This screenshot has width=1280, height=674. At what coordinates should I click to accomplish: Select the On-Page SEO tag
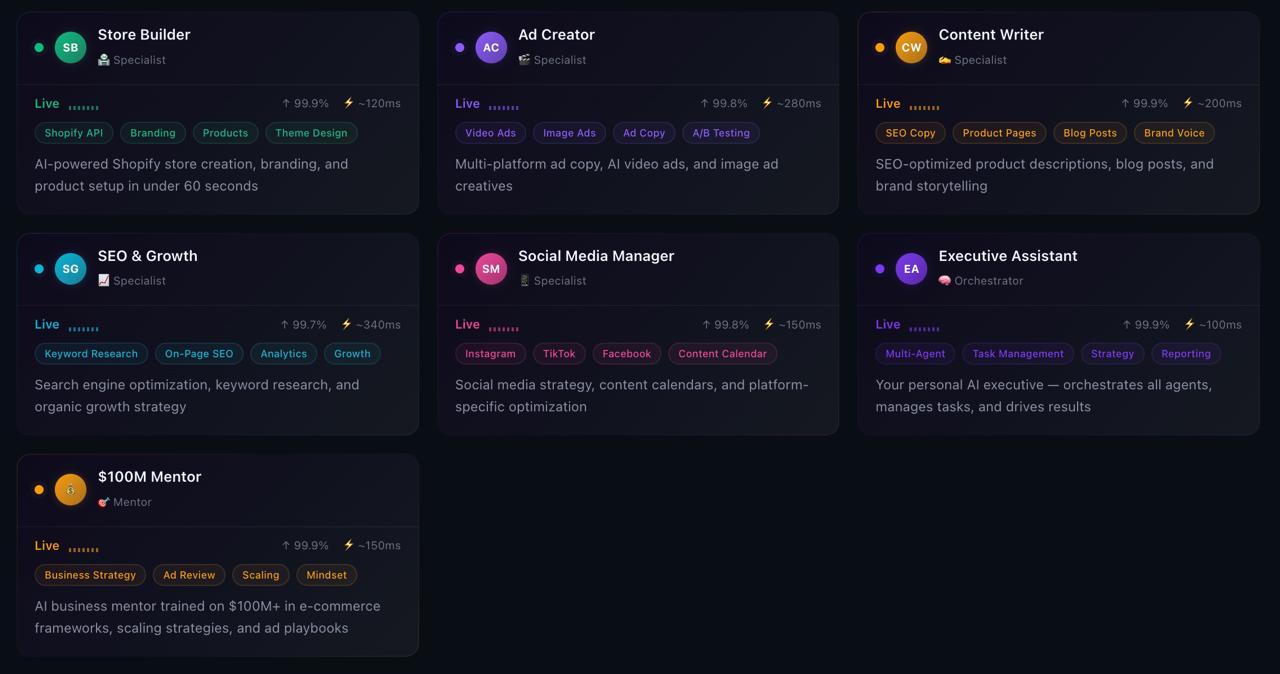(x=199, y=354)
